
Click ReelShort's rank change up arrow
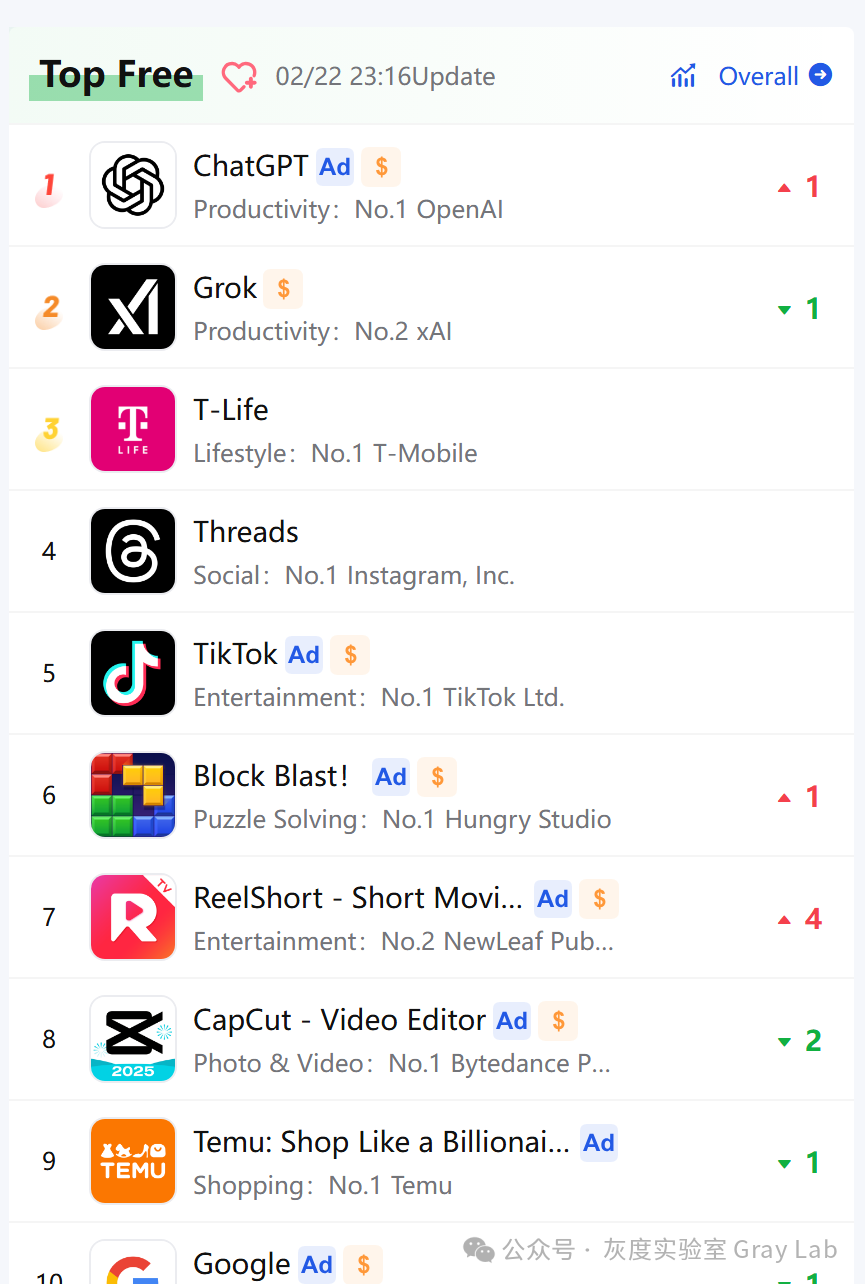785,920
